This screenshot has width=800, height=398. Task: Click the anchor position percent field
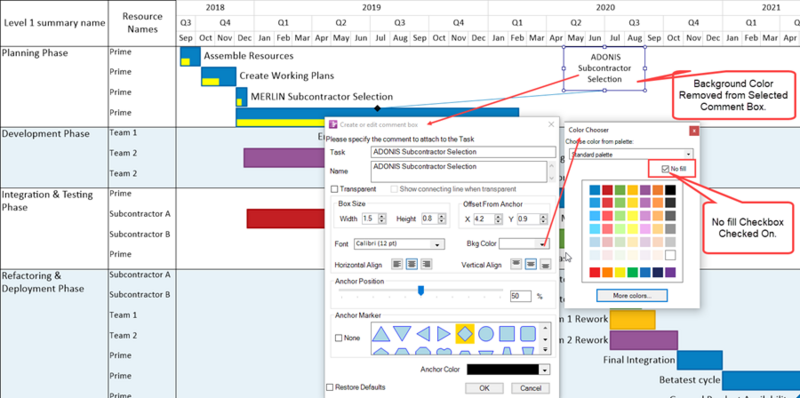[x=520, y=296]
